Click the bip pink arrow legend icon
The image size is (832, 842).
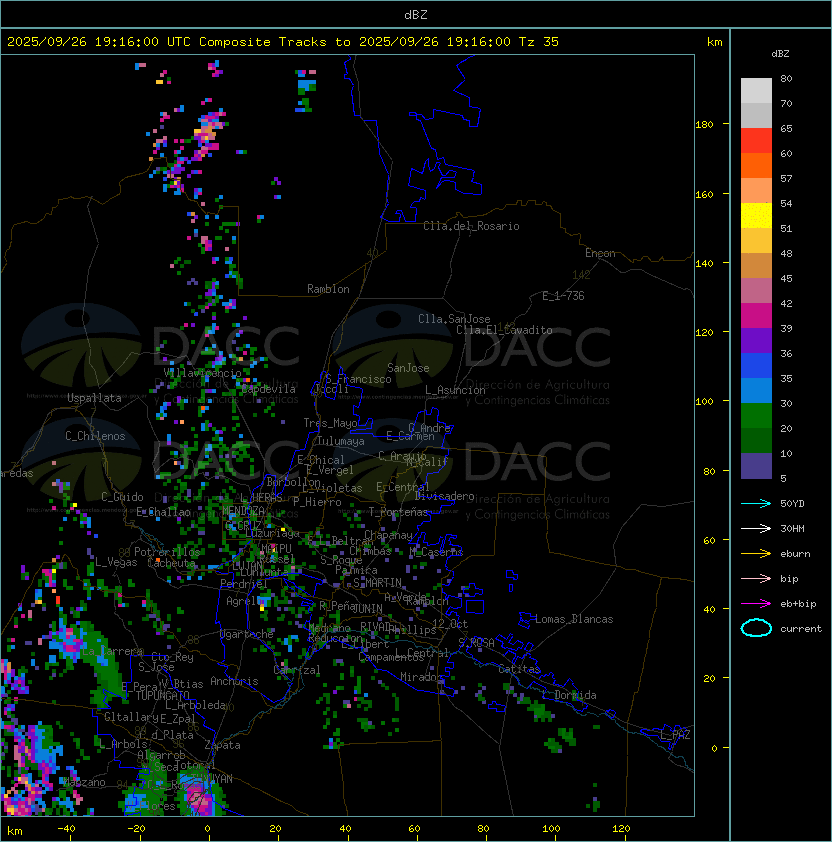(x=756, y=578)
